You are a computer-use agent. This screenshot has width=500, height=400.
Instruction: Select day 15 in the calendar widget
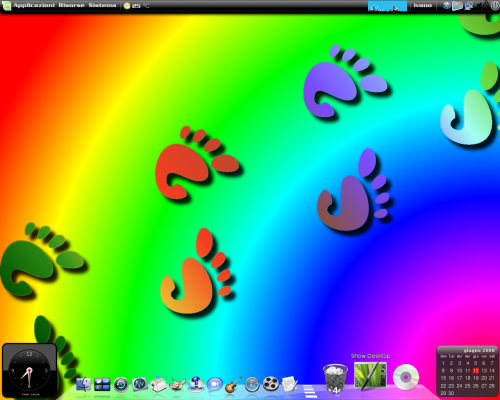[443, 378]
